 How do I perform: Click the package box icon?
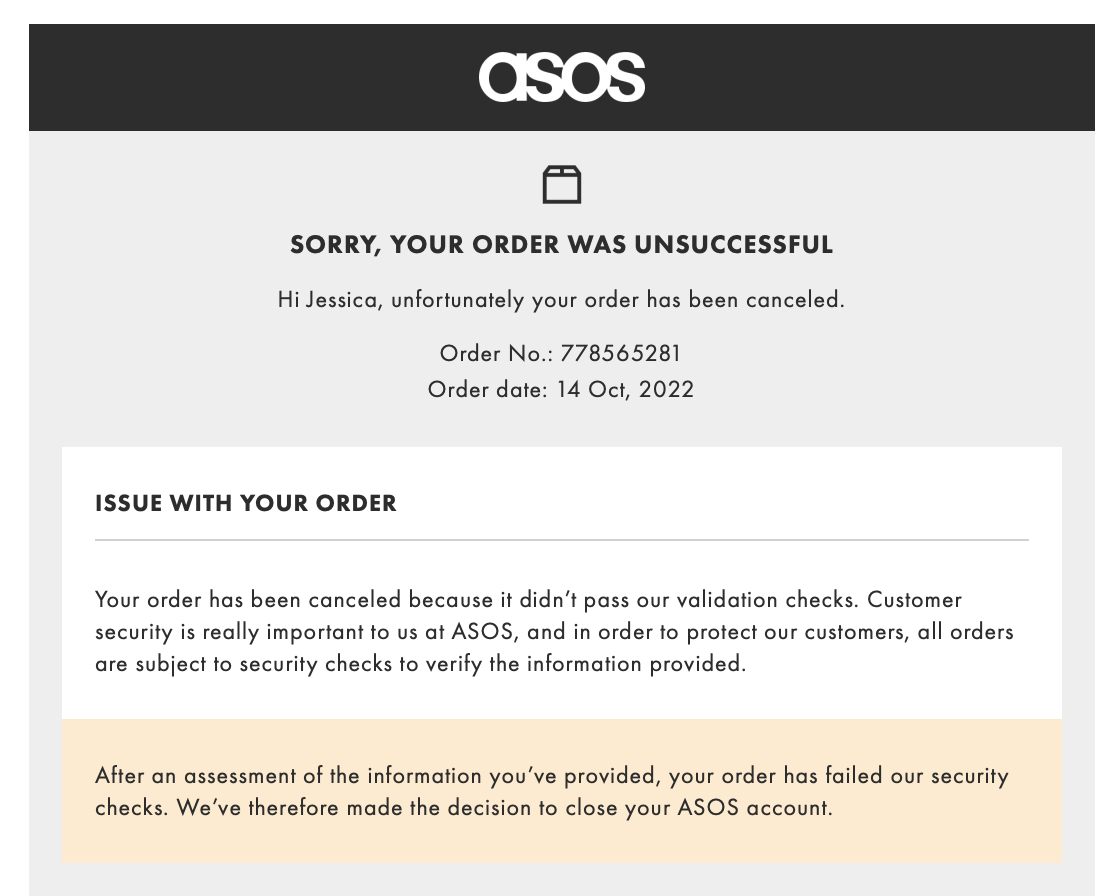(561, 185)
